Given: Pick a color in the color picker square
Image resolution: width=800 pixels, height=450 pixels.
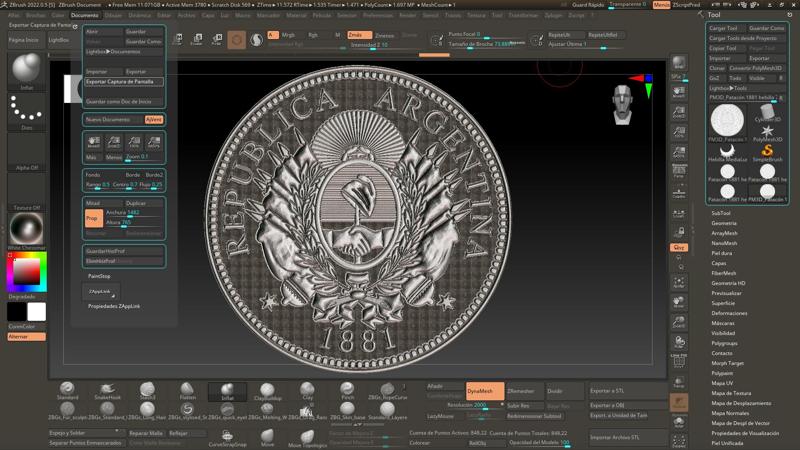Looking at the screenshot, I should pos(27,272).
